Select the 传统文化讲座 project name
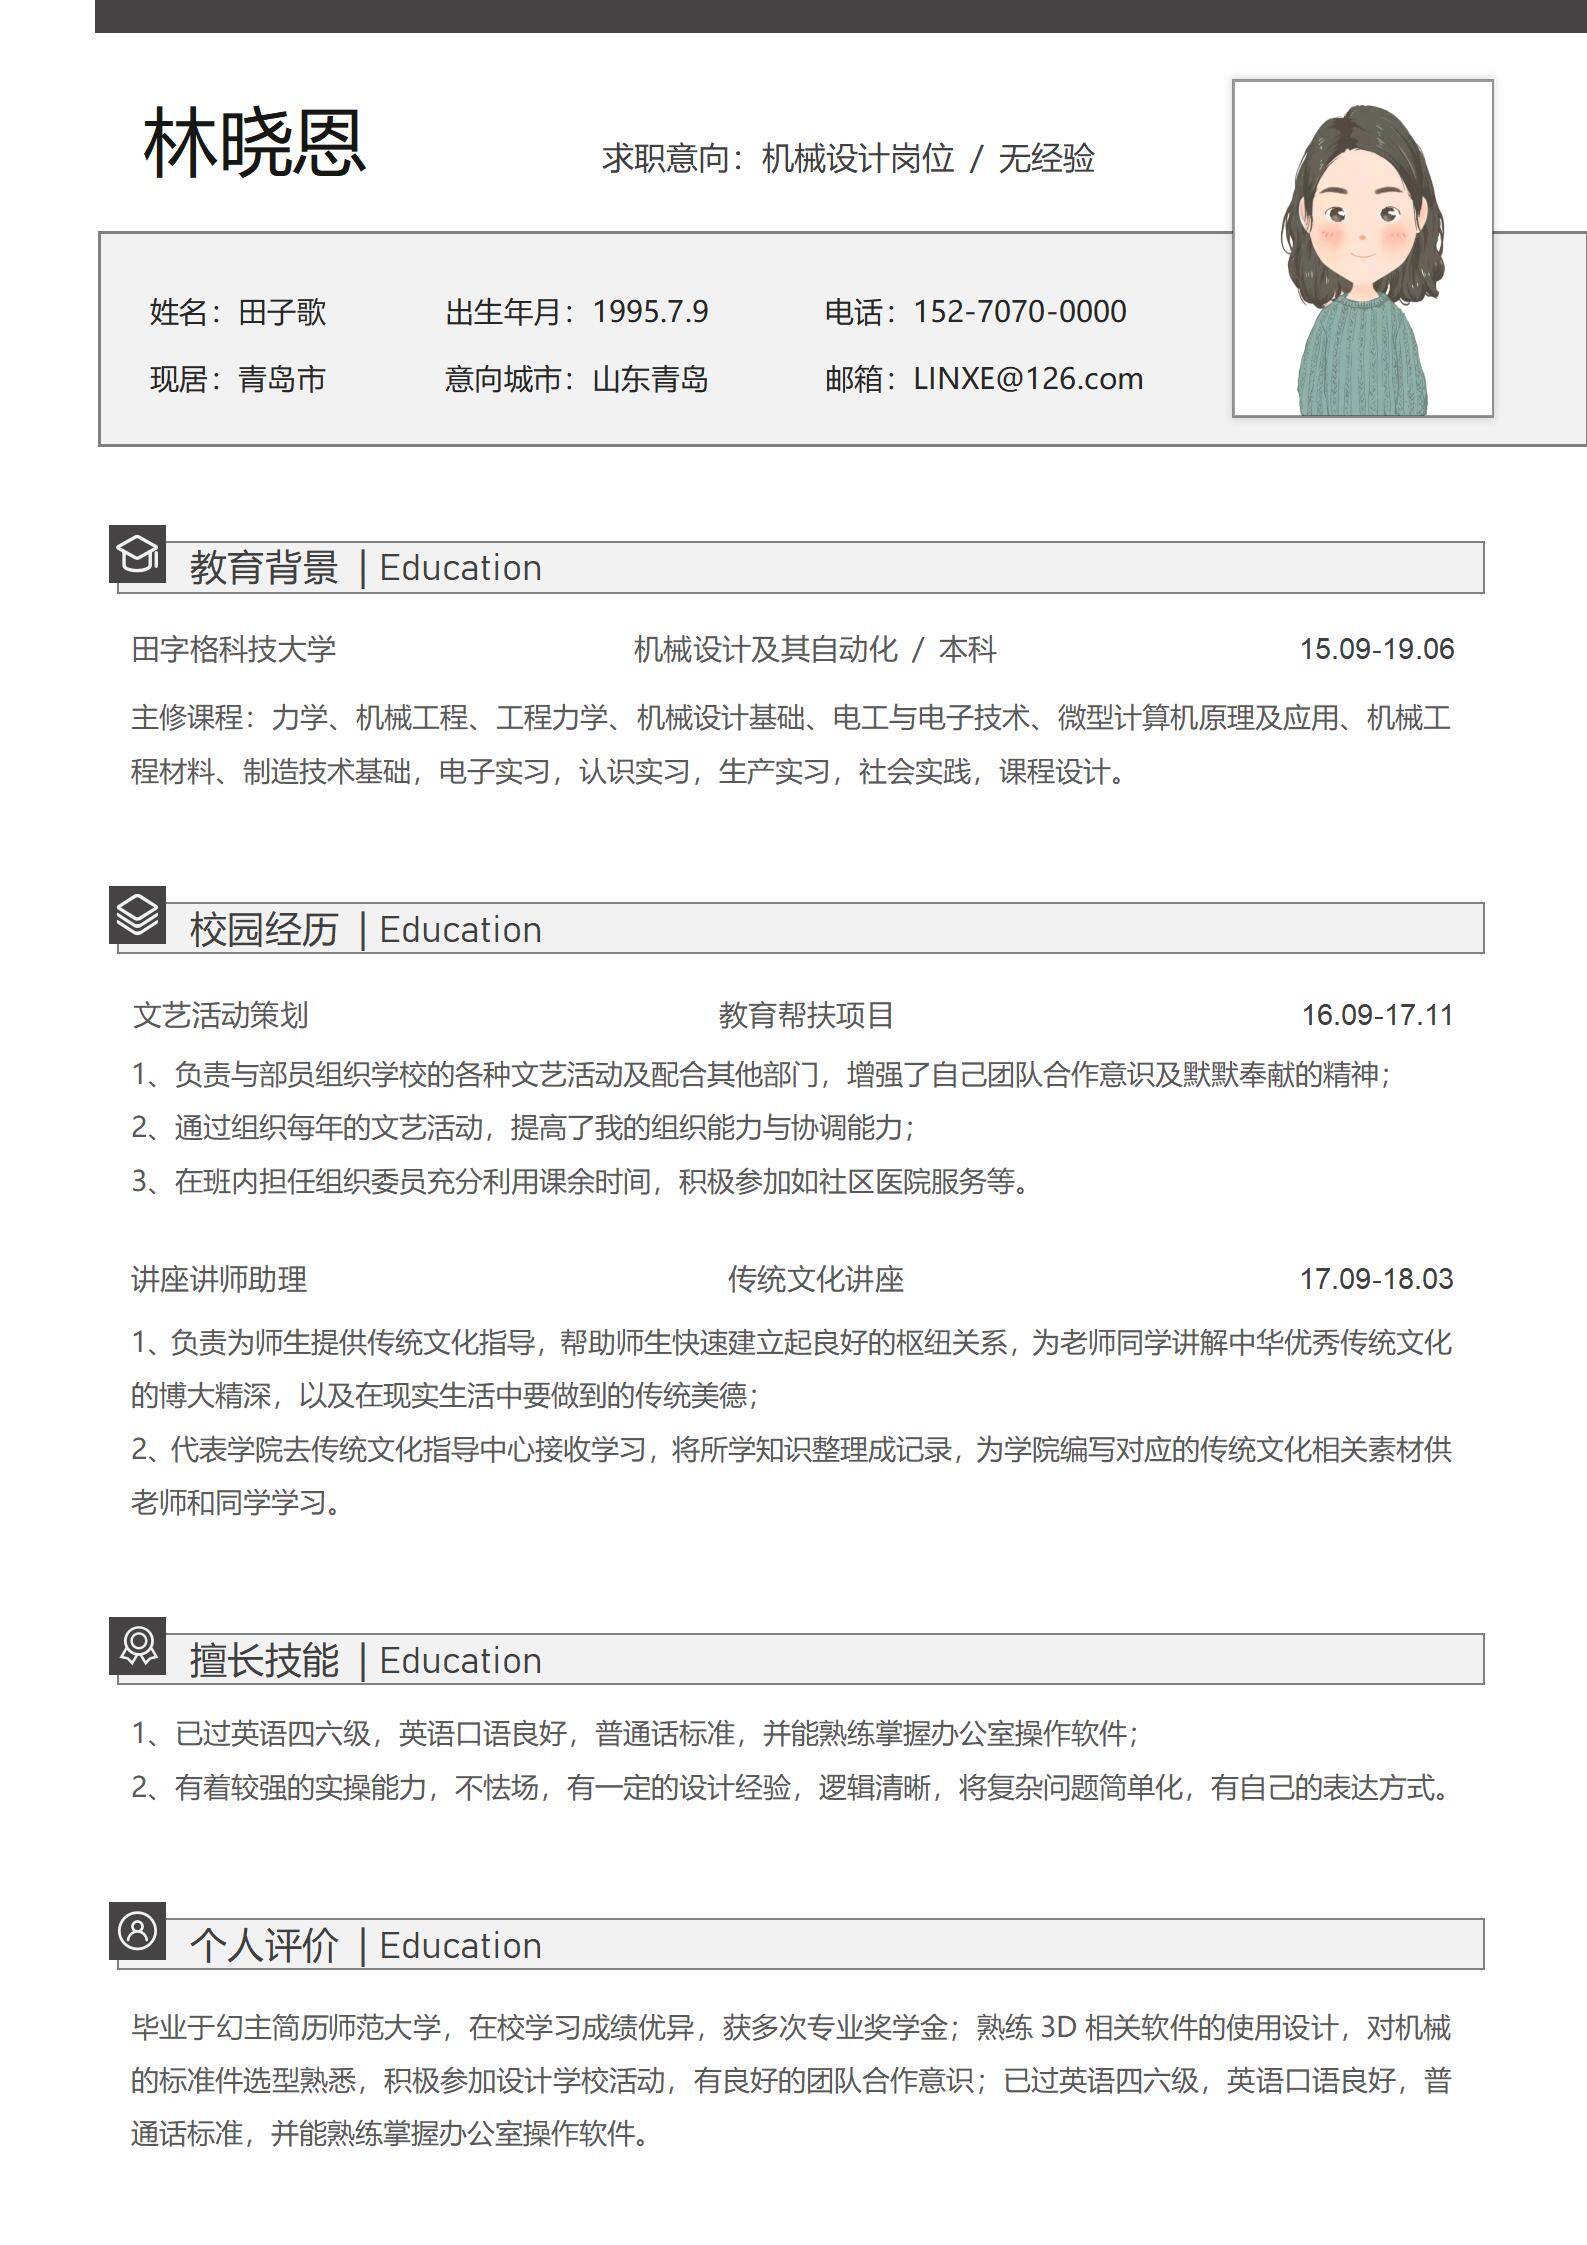The width and height of the screenshot is (1587, 2245). point(815,1280)
